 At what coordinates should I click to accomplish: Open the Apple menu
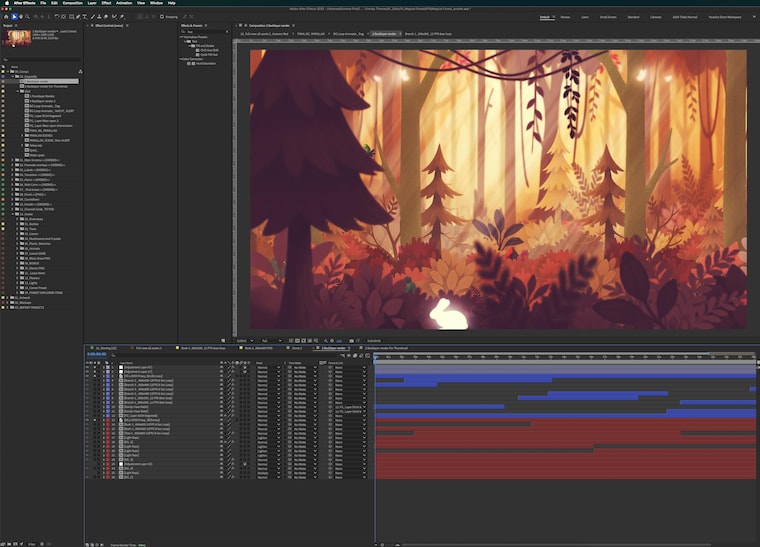[x=6, y=3]
